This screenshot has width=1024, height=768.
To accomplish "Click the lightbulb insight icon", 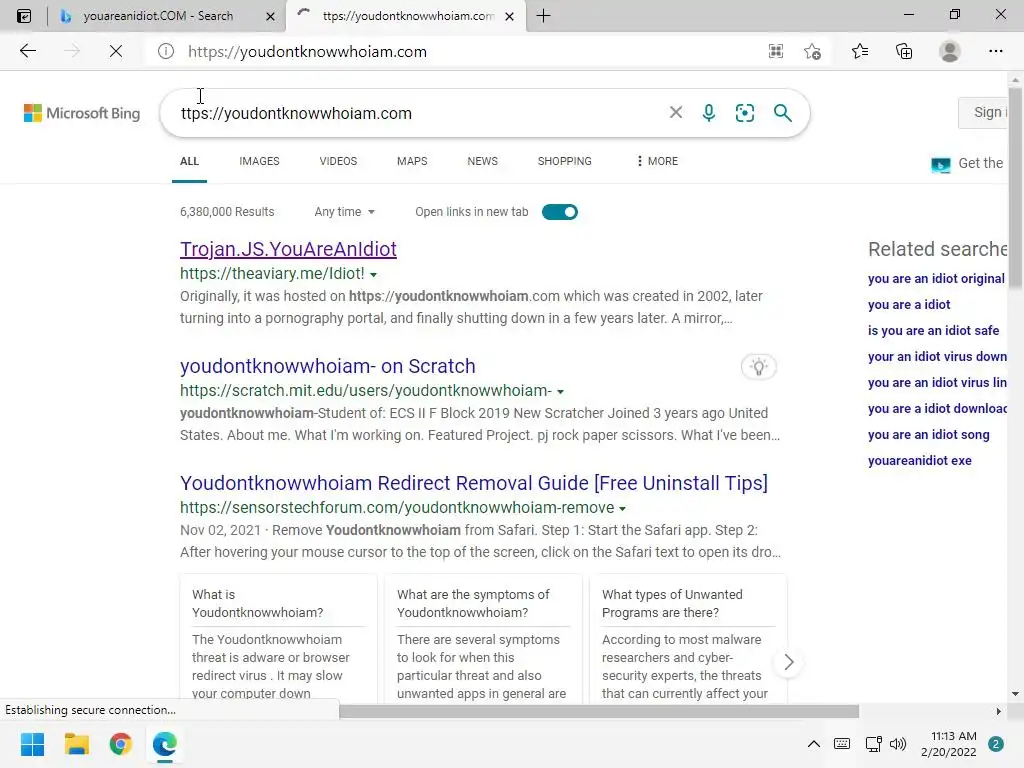I will coord(758,366).
